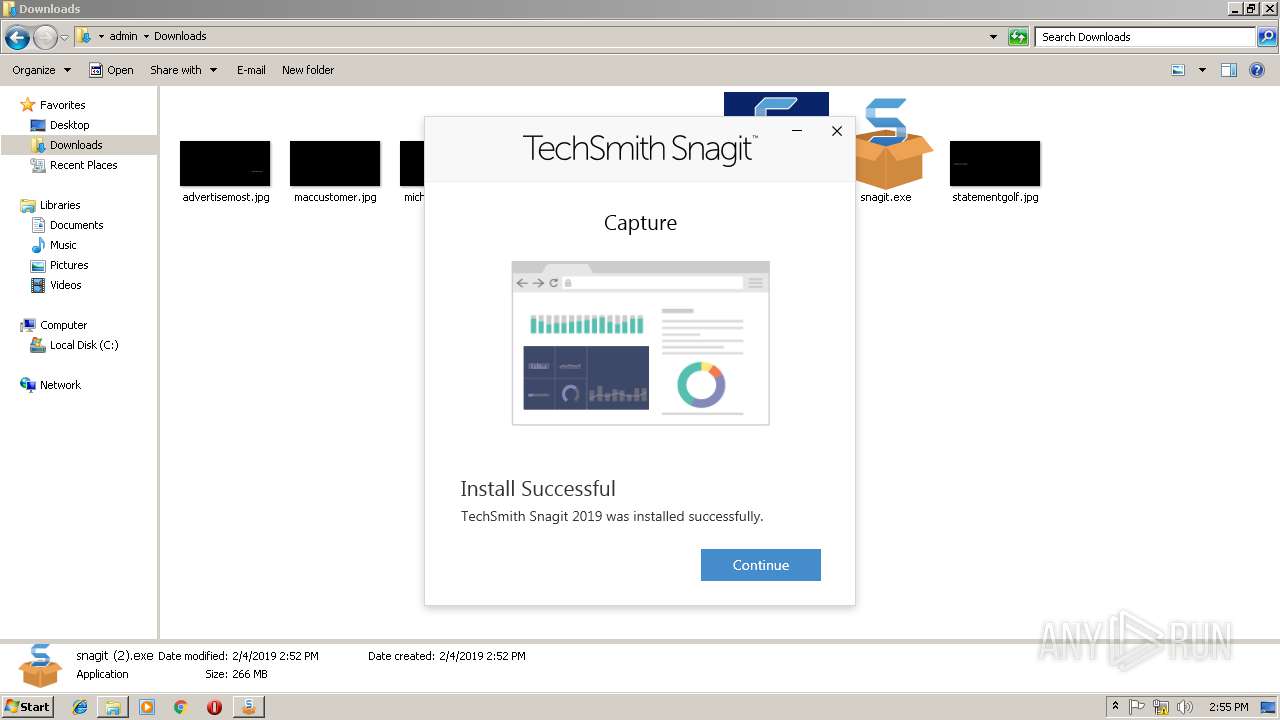This screenshot has height=720, width=1280.
Task: Select Network in navigation pane
Action: click(60, 385)
